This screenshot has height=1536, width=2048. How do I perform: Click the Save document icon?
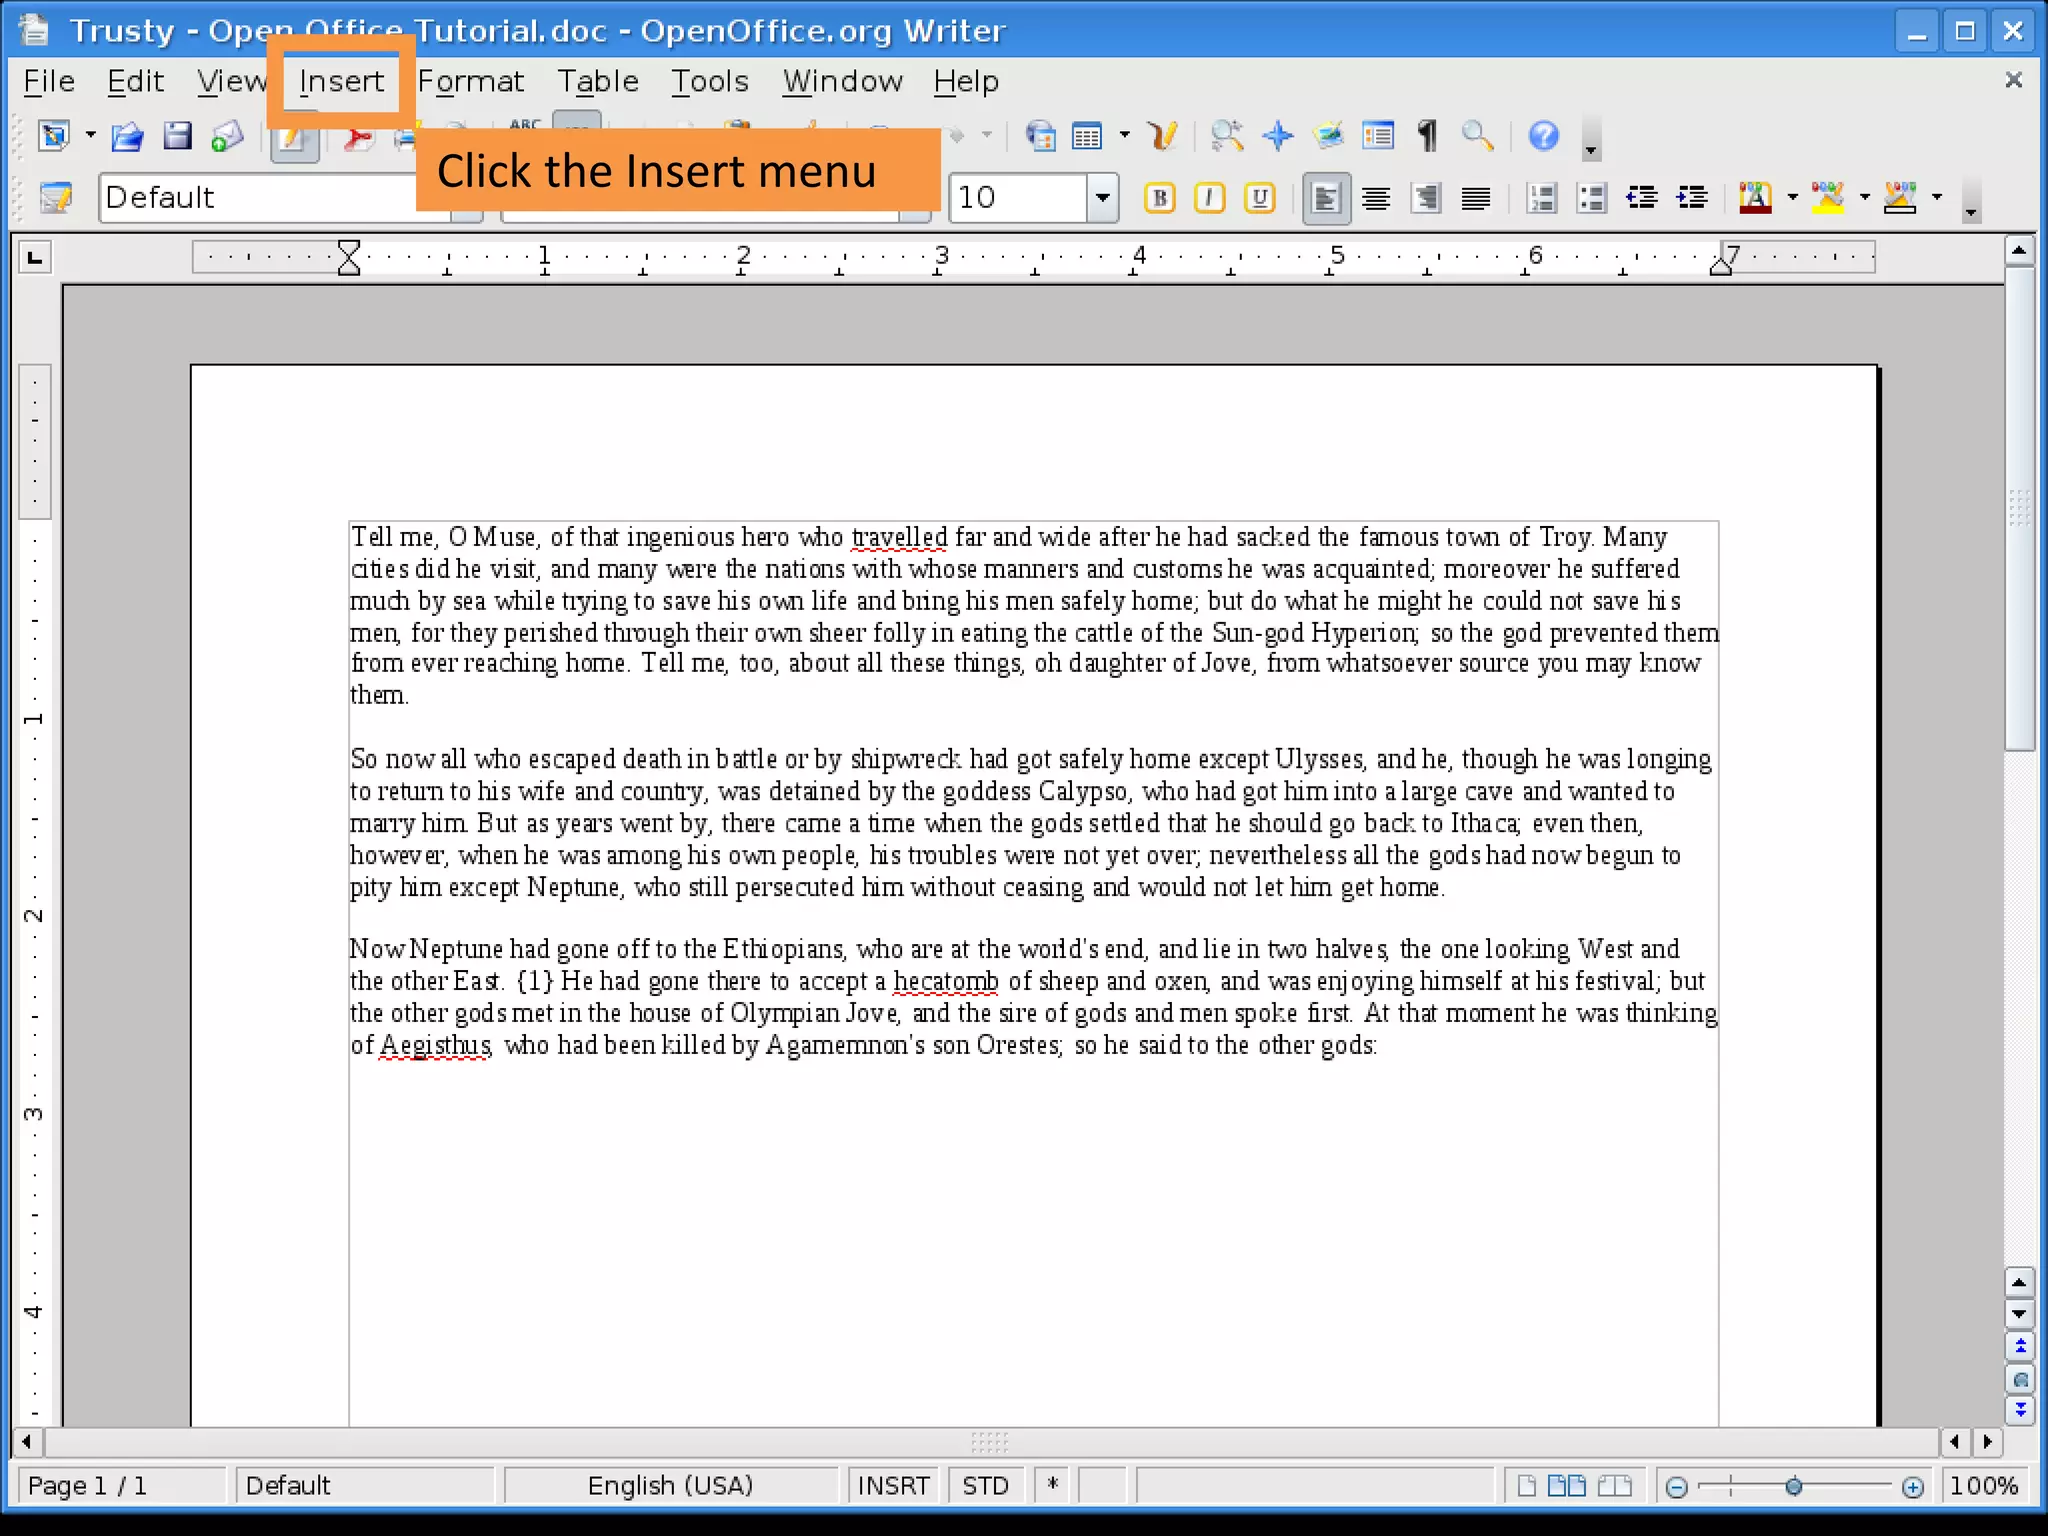pos(177,136)
